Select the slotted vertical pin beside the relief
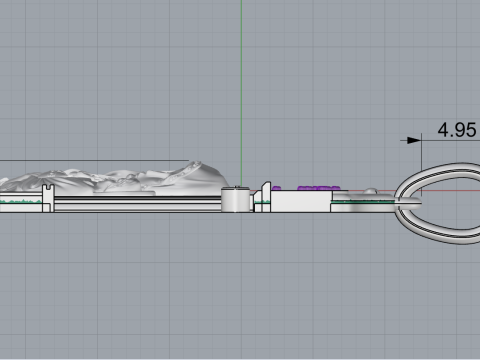 pyautogui.click(x=48, y=198)
